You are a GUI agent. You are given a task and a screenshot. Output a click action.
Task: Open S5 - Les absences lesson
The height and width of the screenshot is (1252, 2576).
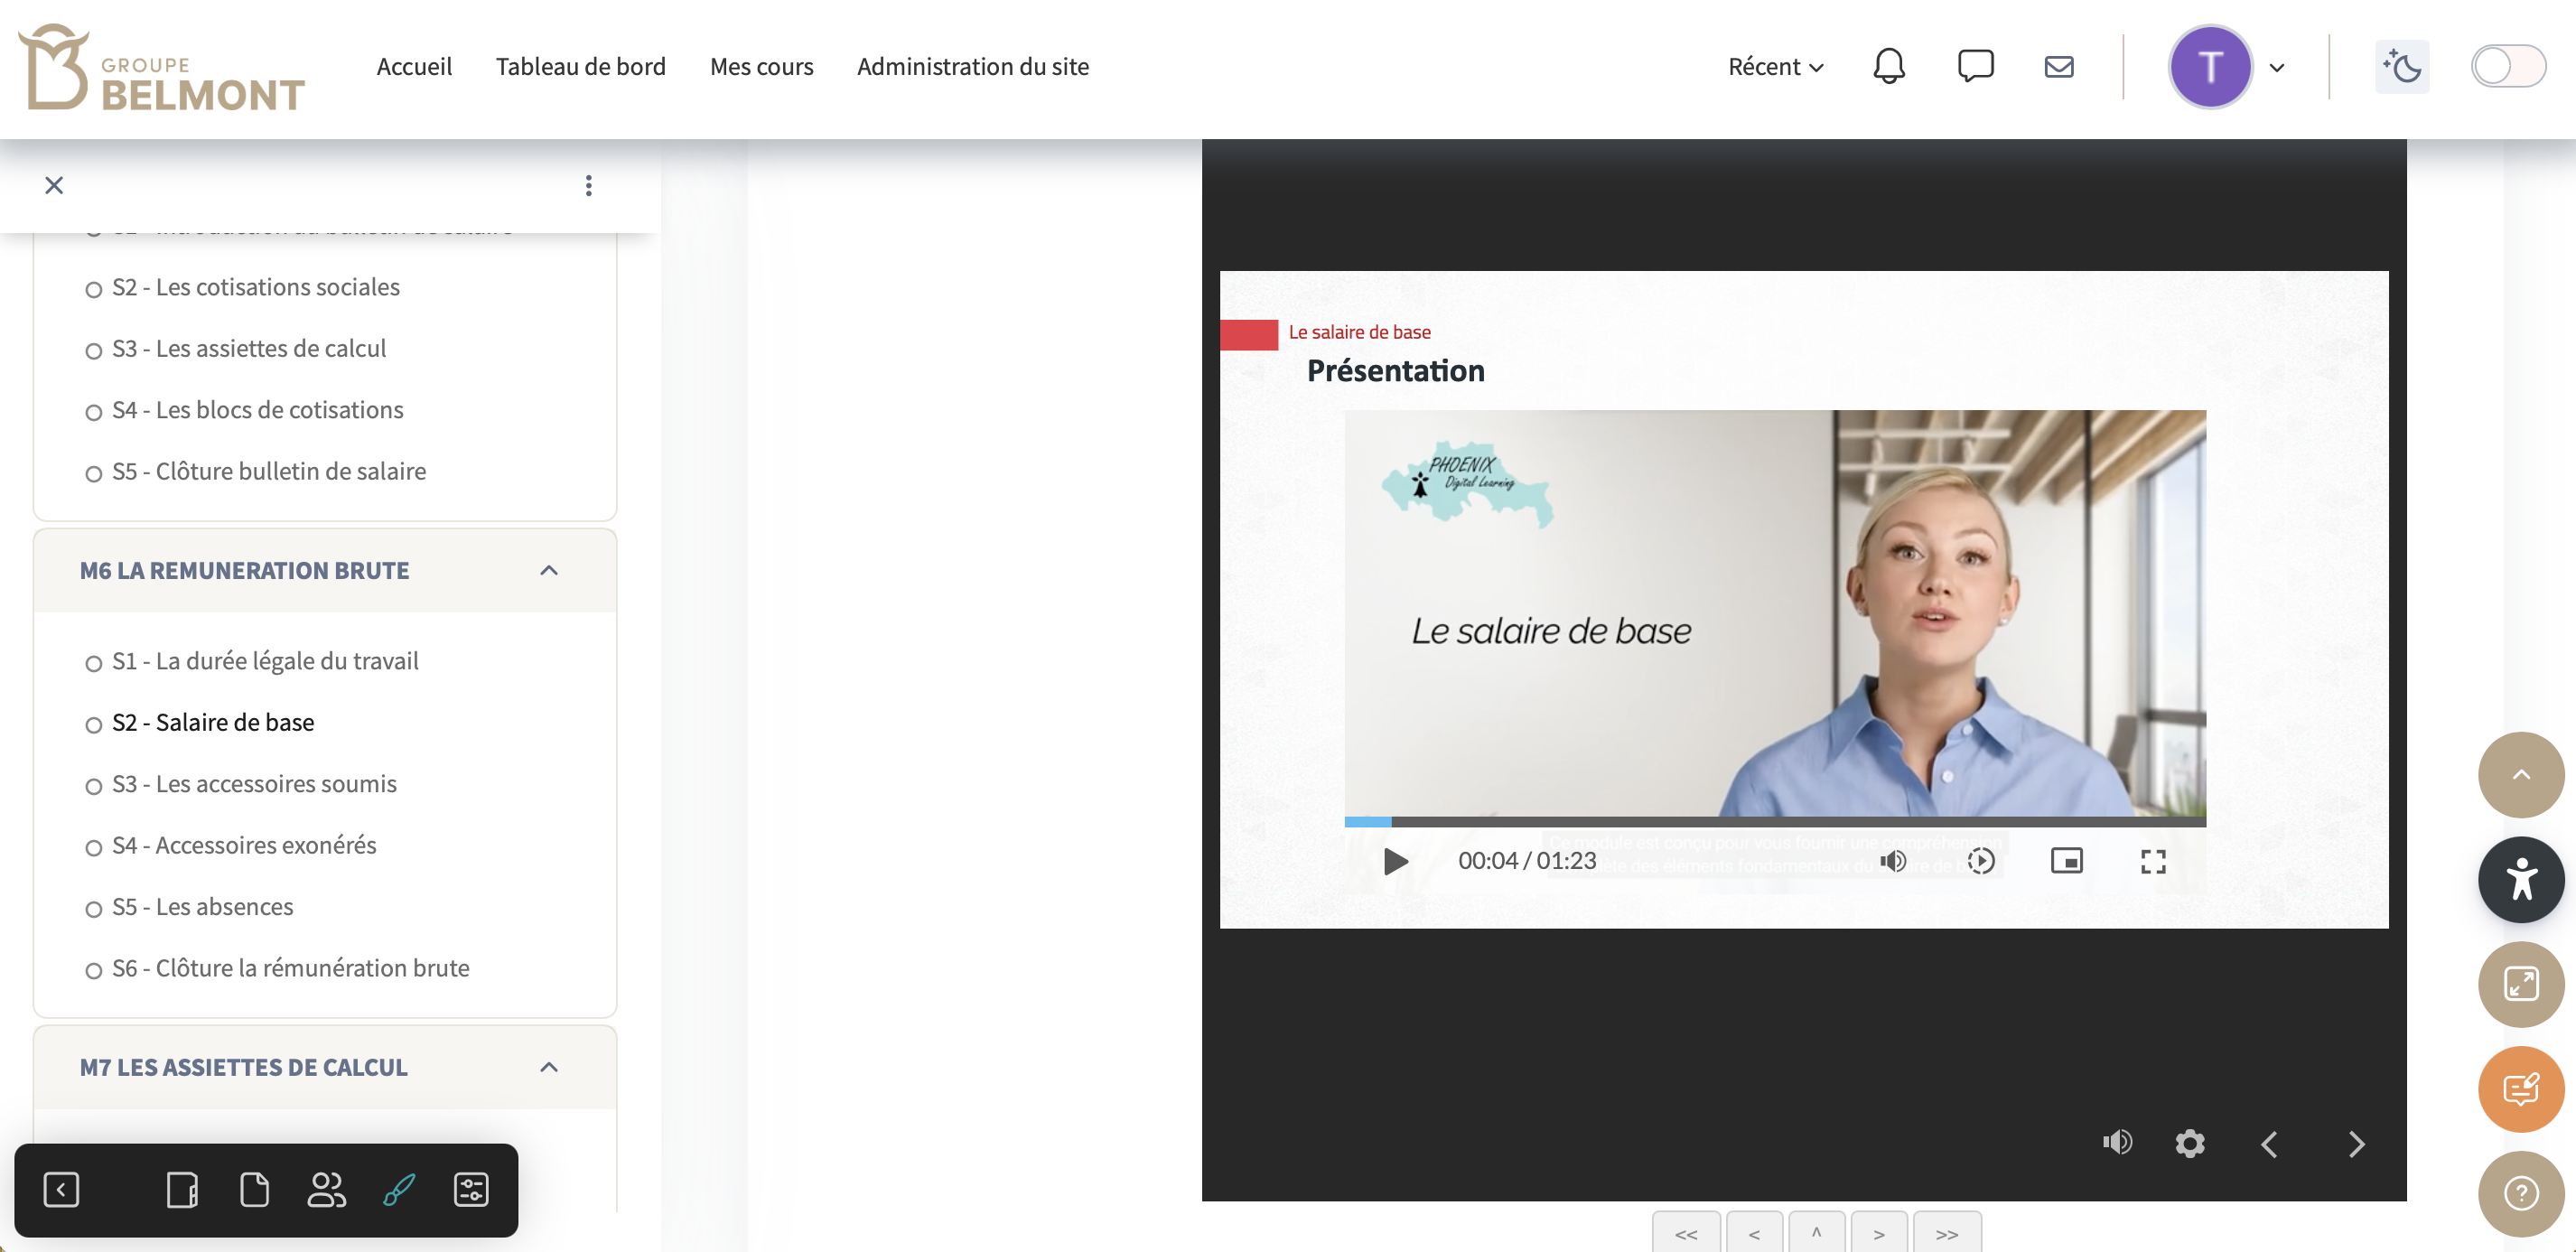(x=202, y=907)
